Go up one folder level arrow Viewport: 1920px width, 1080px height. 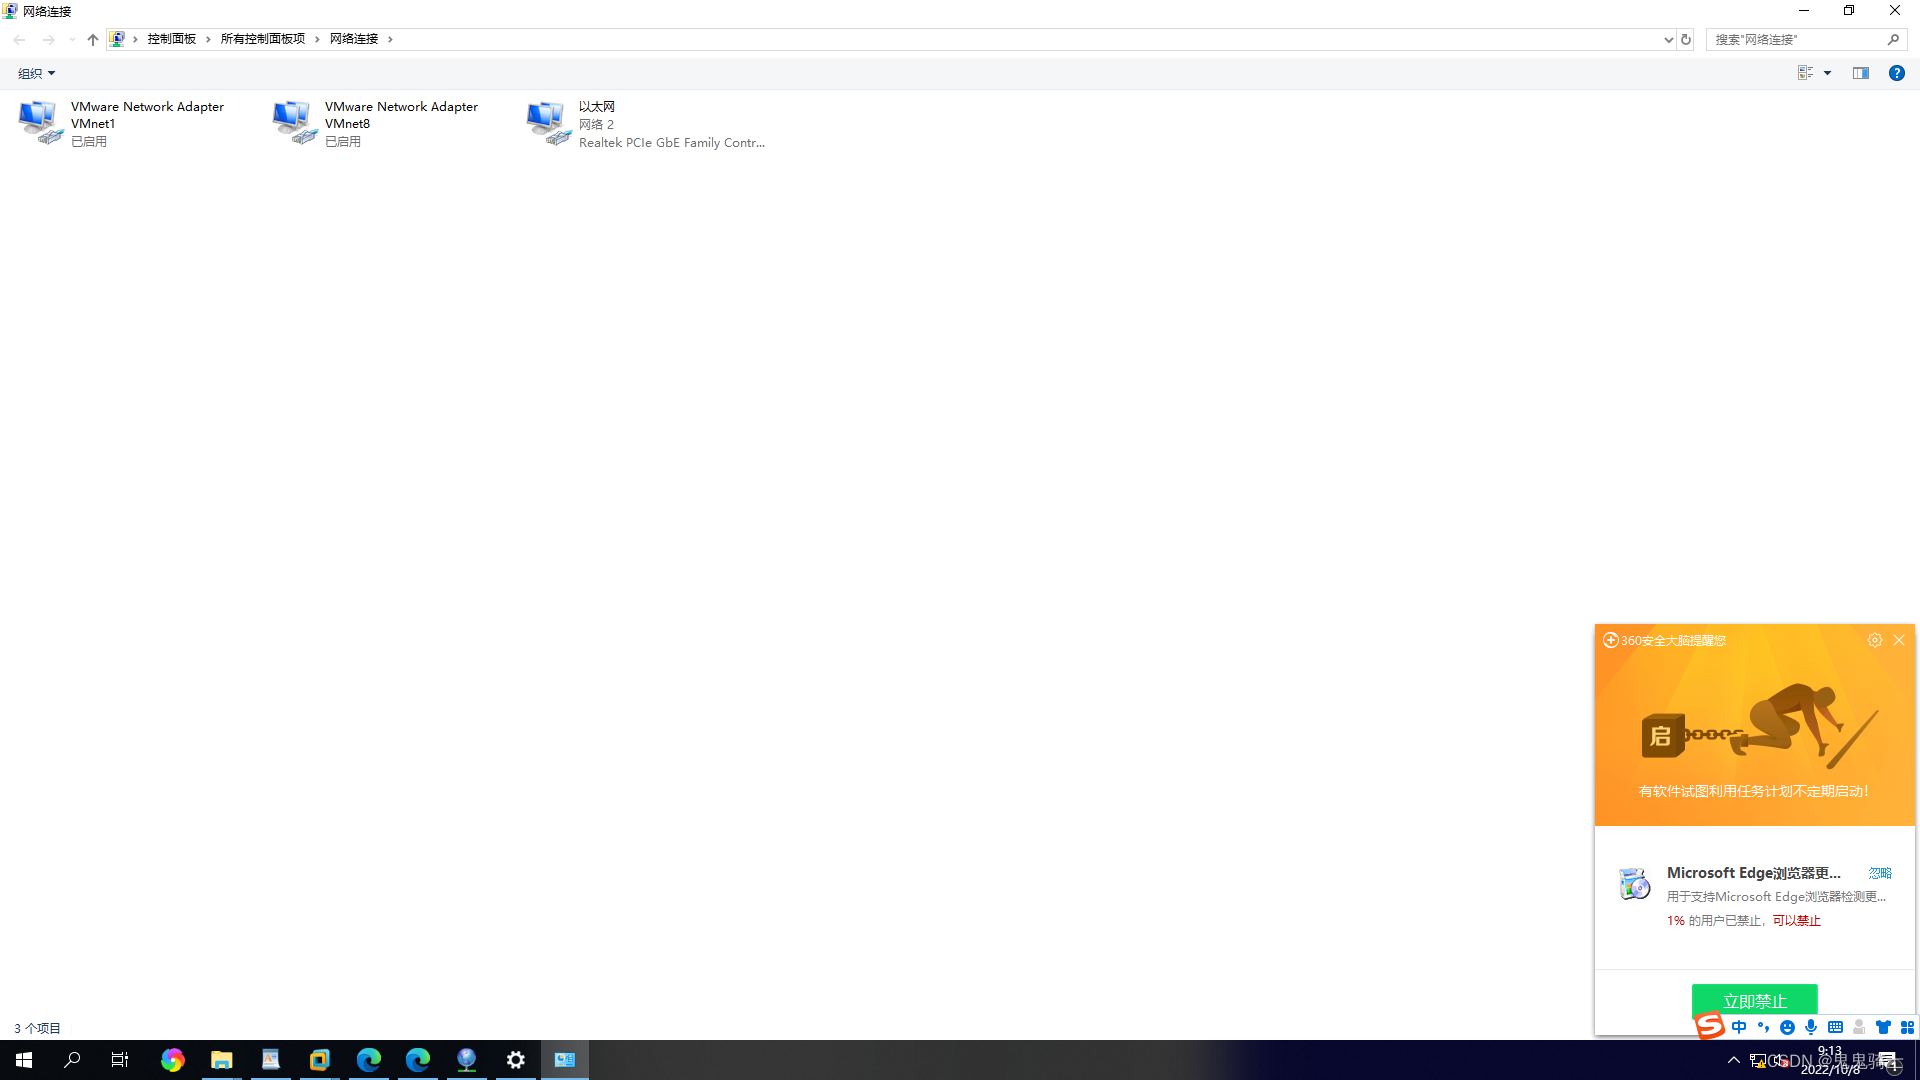(x=92, y=39)
